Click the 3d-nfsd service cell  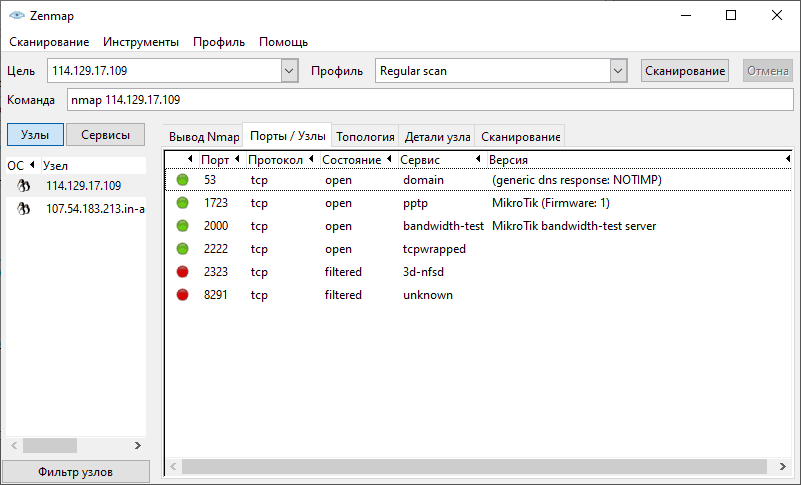tap(423, 272)
